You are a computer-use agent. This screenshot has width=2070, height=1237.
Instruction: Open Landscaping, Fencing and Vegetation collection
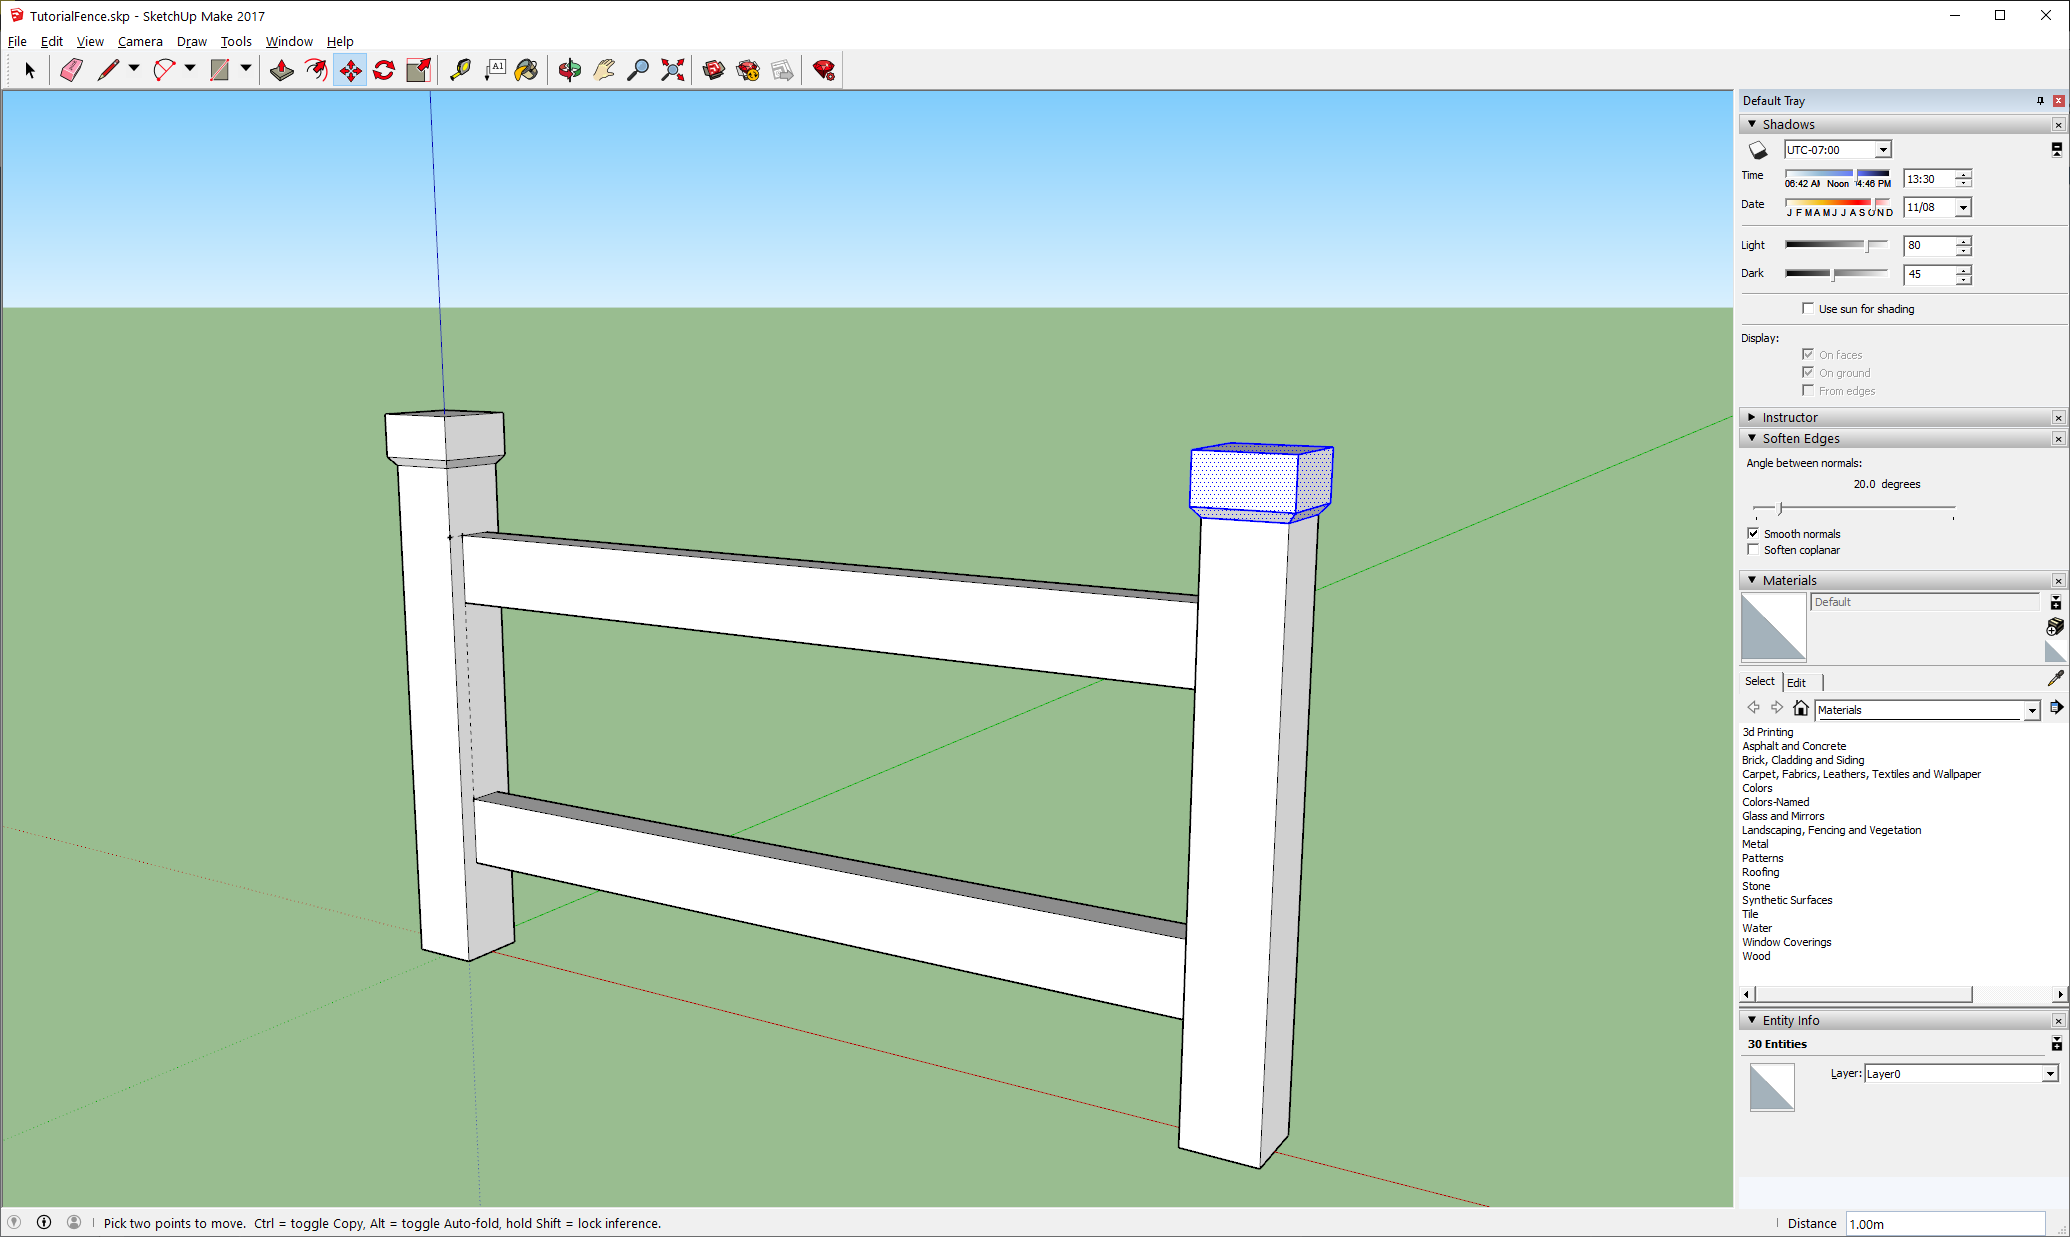pos(1831,830)
